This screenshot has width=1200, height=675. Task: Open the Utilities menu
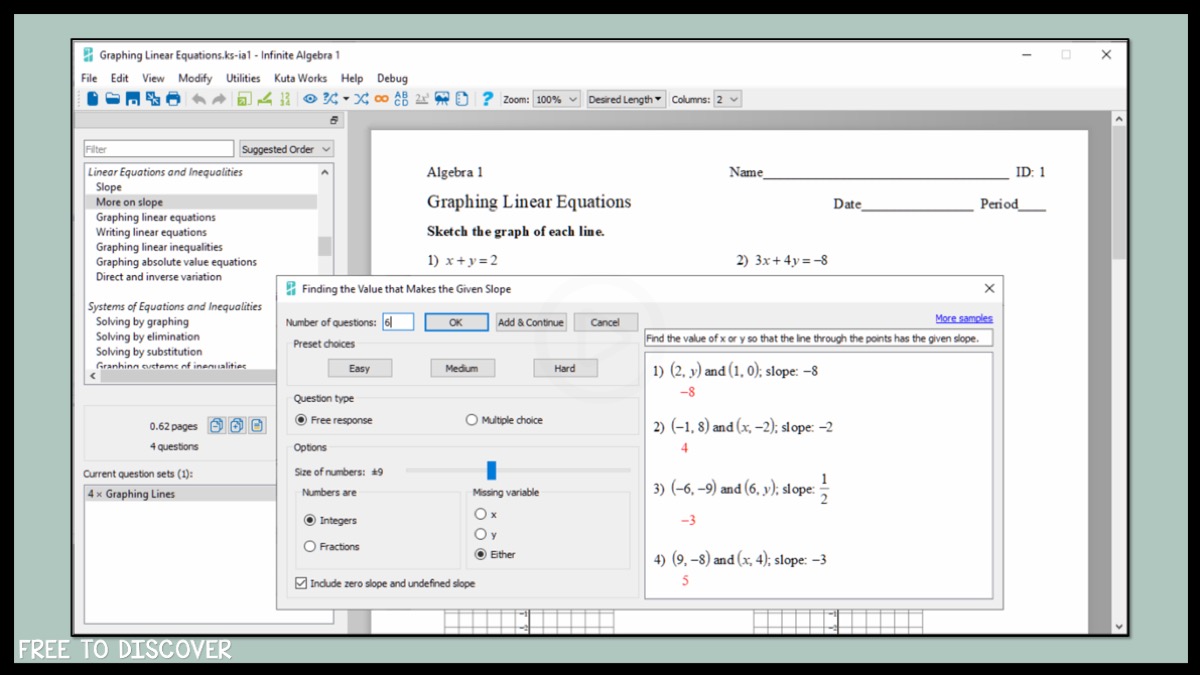pos(243,78)
